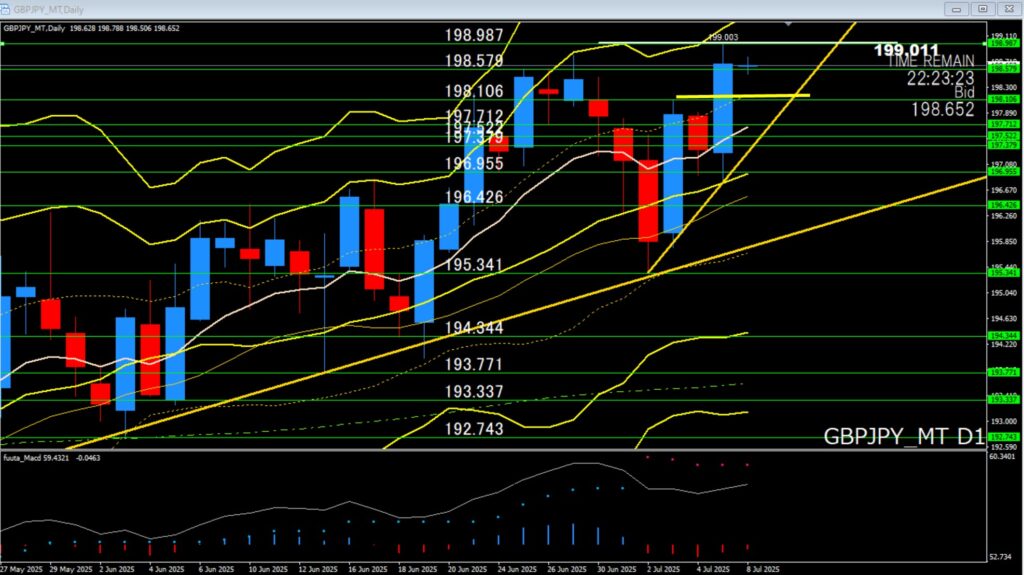Click the white 196.955 level label on chart
This screenshot has width=1024, height=575.
(474, 163)
